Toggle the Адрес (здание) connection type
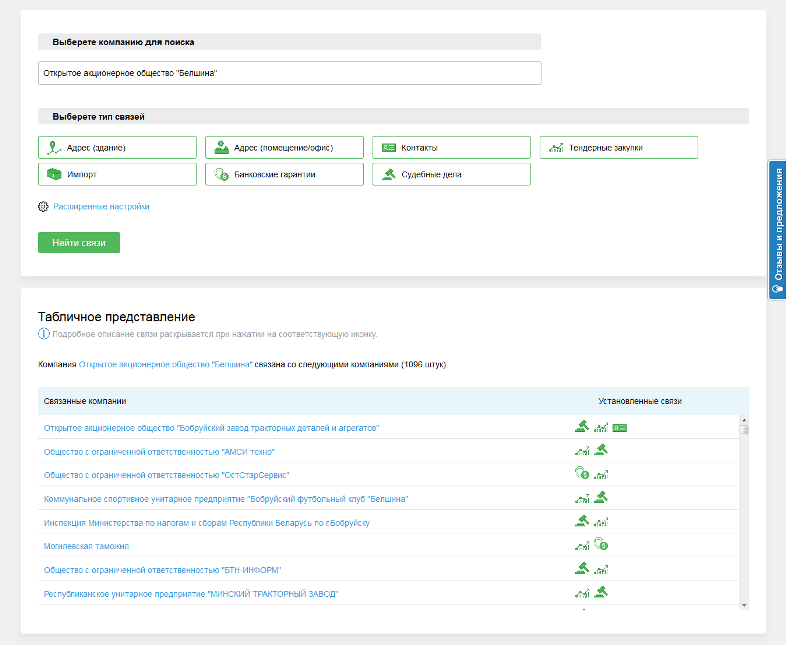This screenshot has height=645, width=786. tap(117, 148)
